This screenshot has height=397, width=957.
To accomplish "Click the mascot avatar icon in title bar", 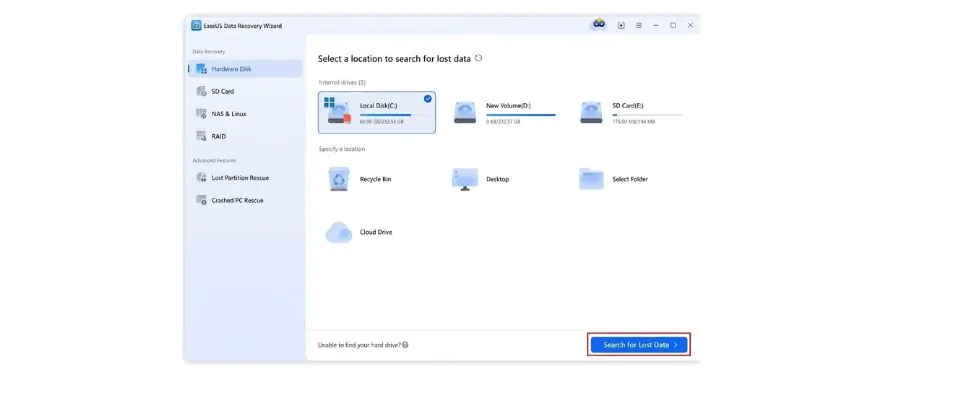I will pos(599,24).
